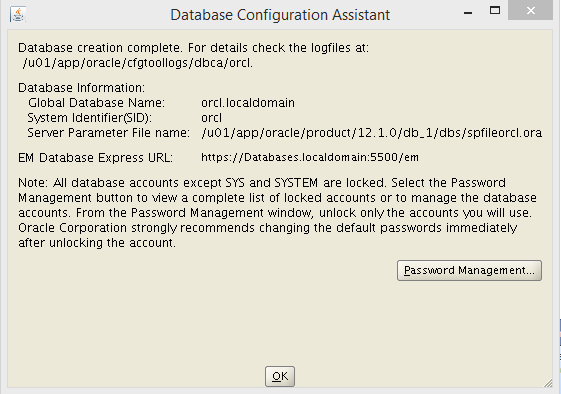Click the window resize grip at bottom corner
Screen dimensions: 561x394
[x=548, y=383]
